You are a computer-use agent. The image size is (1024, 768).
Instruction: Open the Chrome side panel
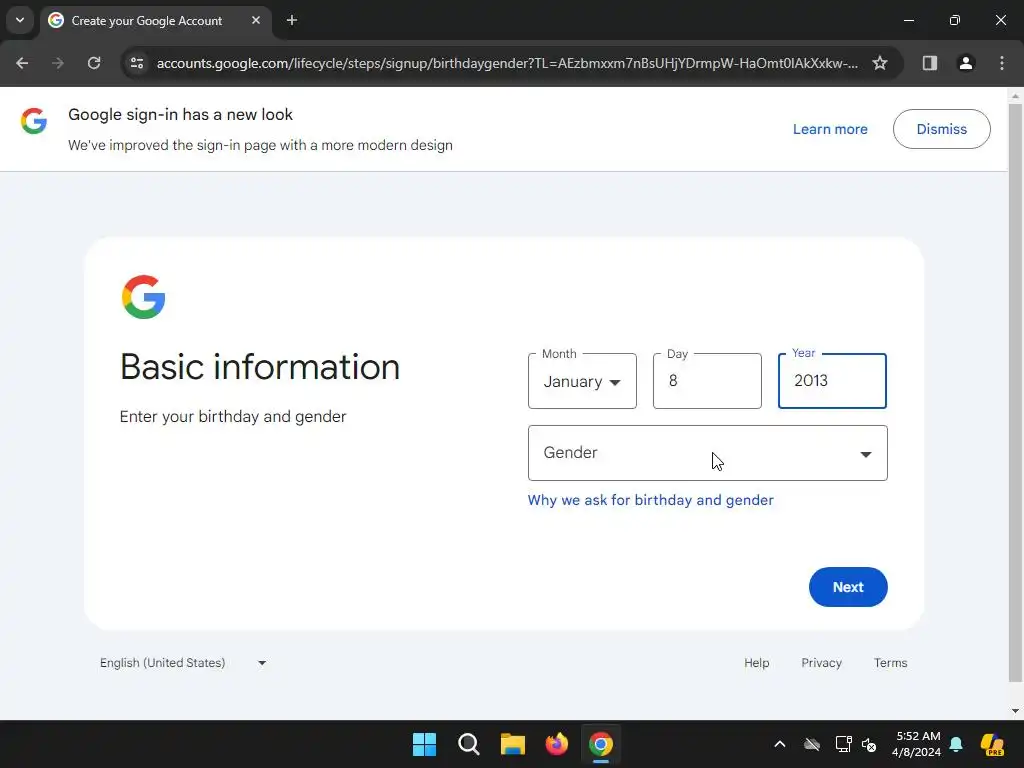(x=930, y=63)
